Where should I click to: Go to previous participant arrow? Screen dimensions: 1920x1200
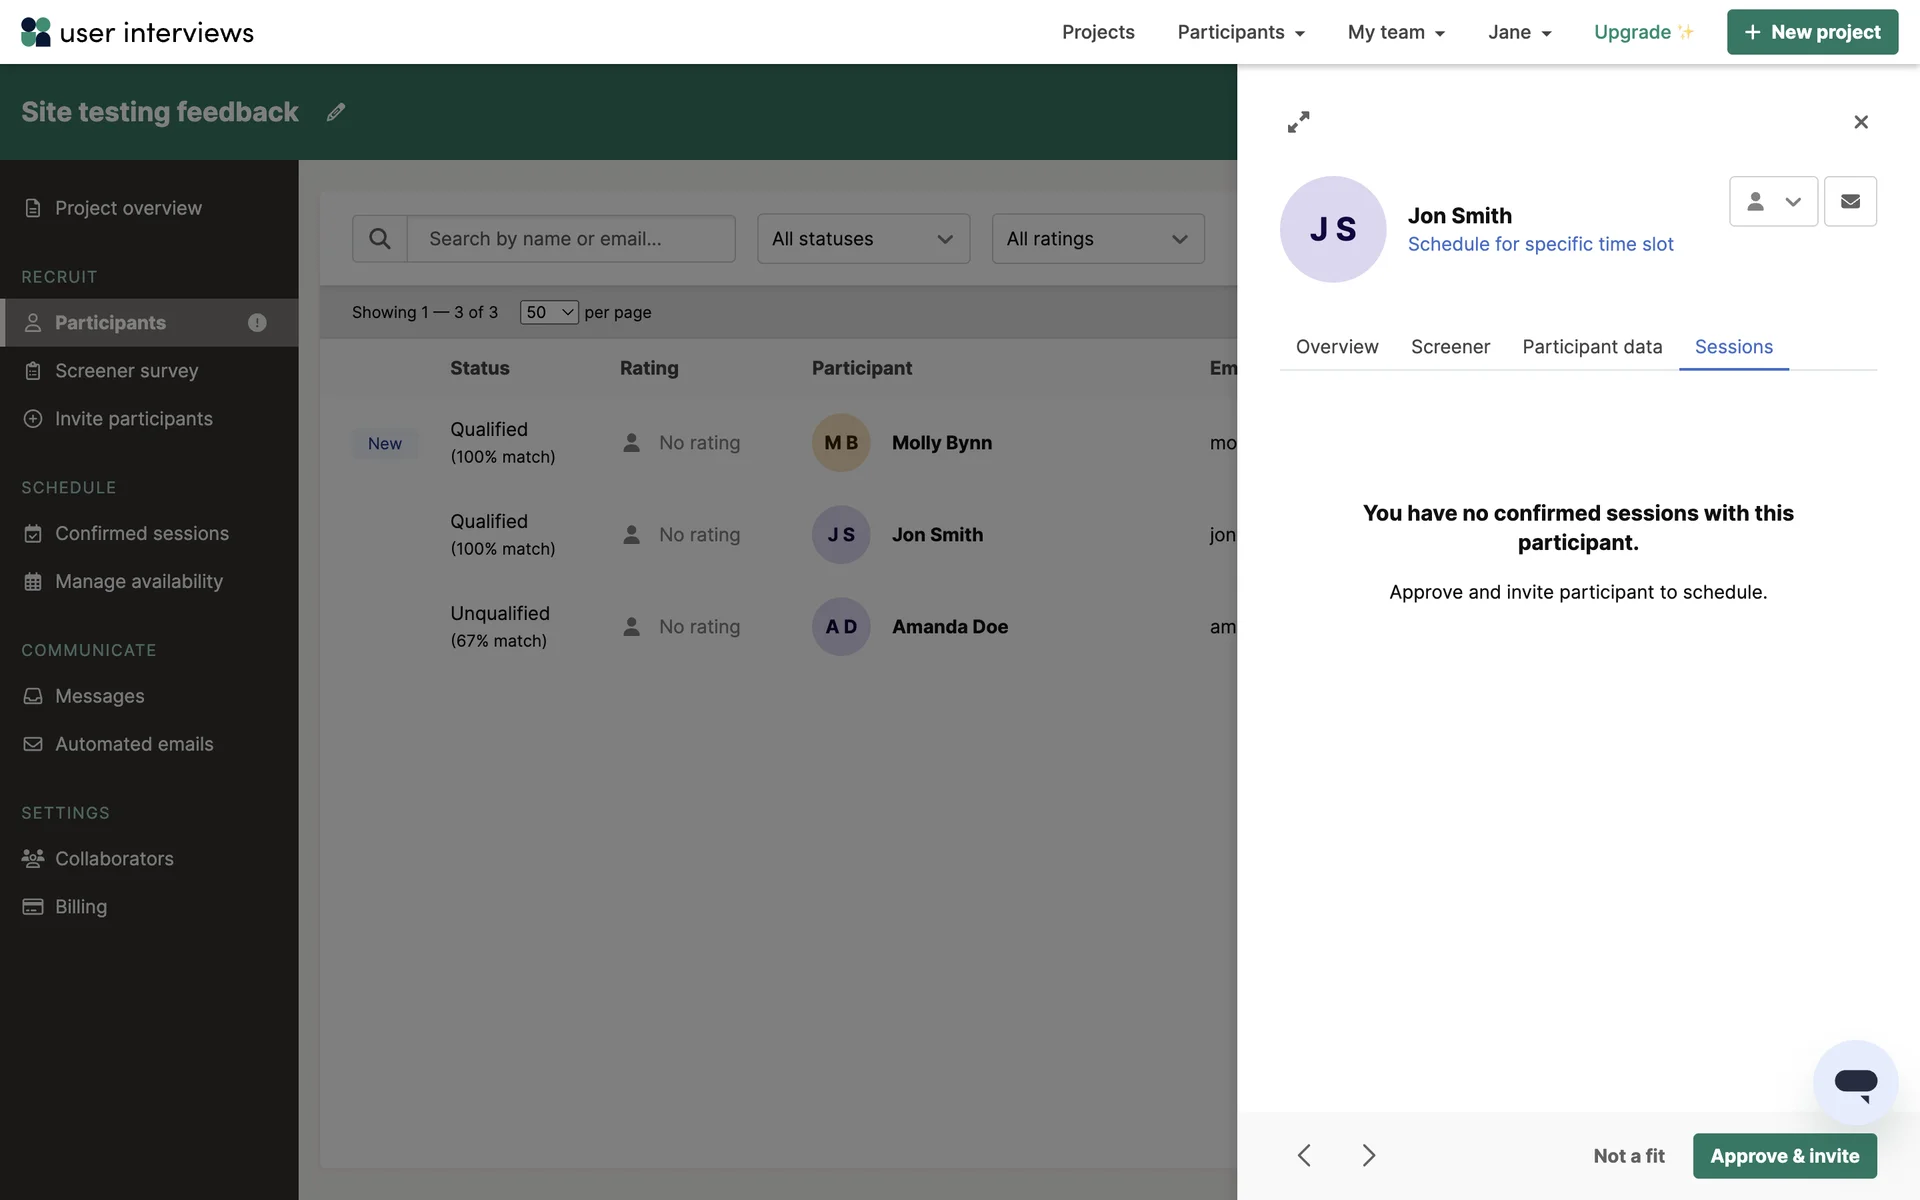(1304, 1155)
